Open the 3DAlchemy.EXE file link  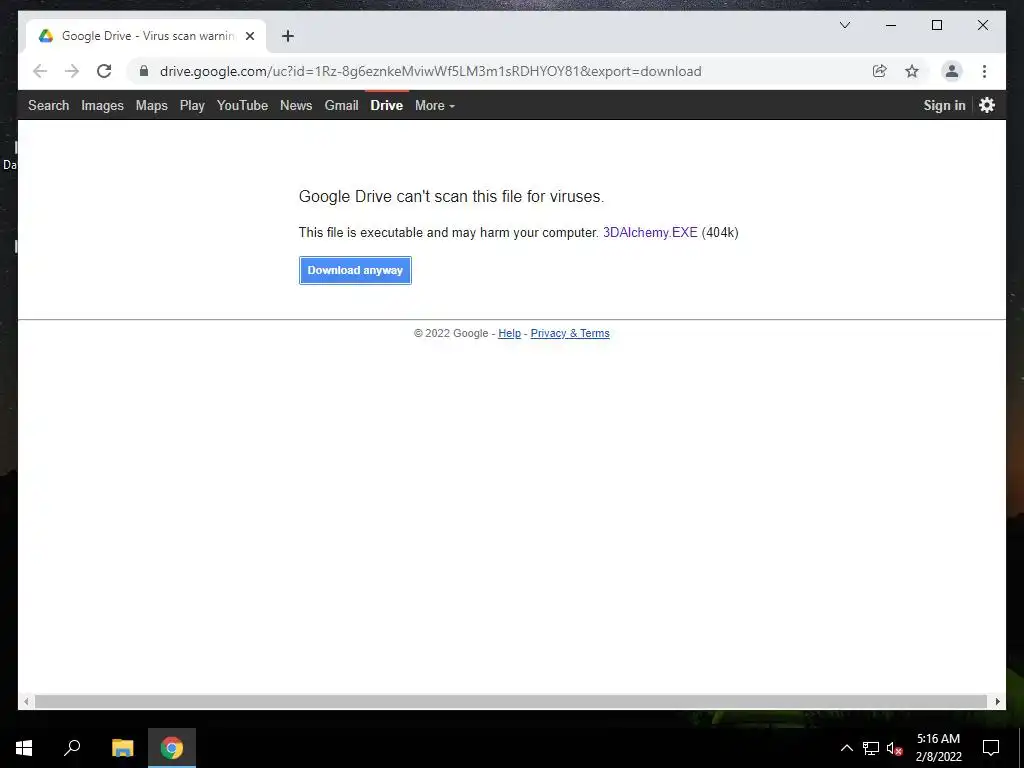[x=650, y=232]
